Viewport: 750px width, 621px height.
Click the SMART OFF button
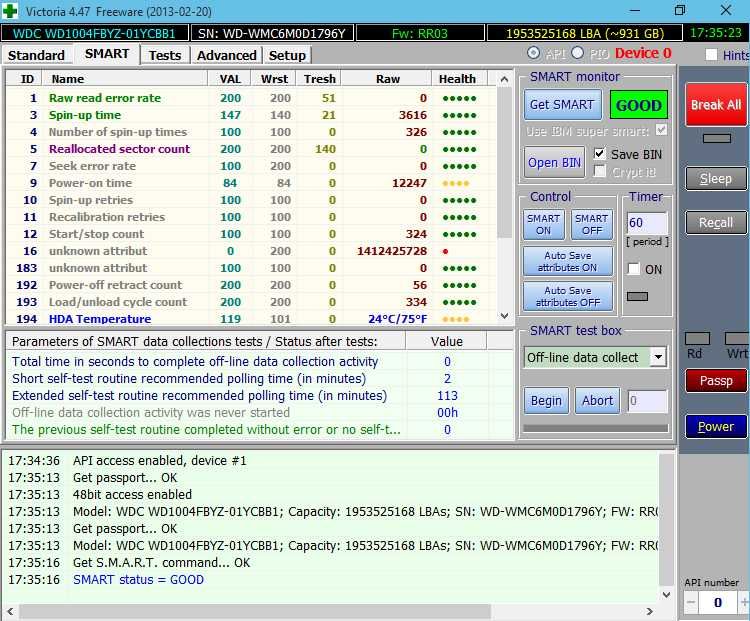(x=591, y=225)
